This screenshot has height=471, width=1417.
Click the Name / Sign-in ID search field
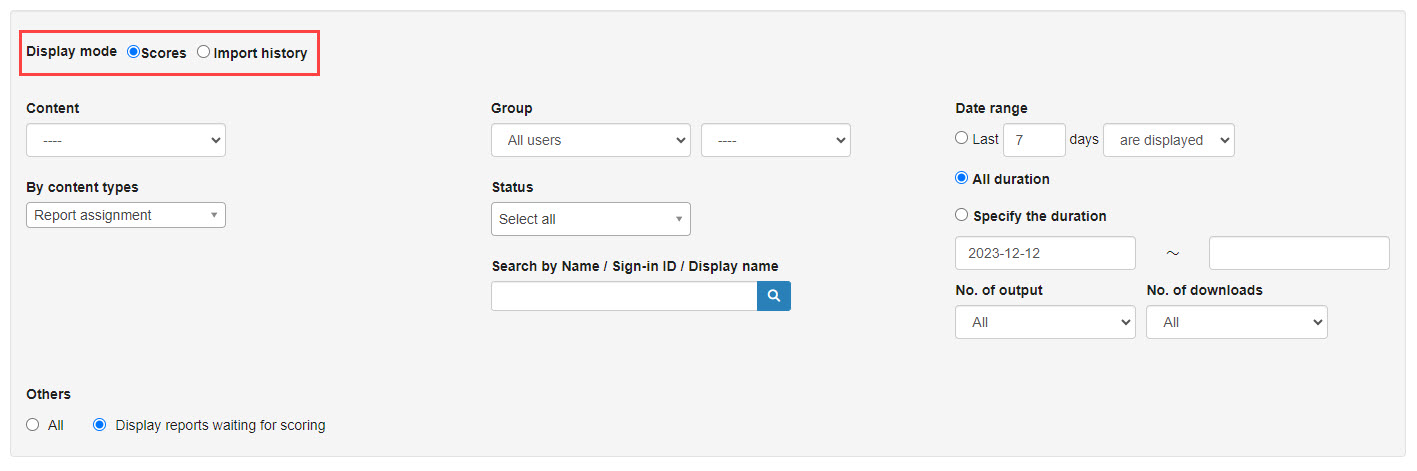[624, 296]
